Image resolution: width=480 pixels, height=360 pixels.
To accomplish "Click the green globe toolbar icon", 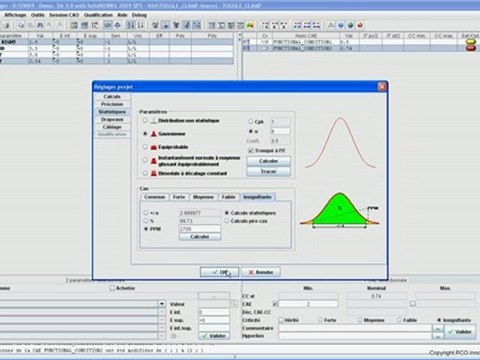I will tap(350, 25).
